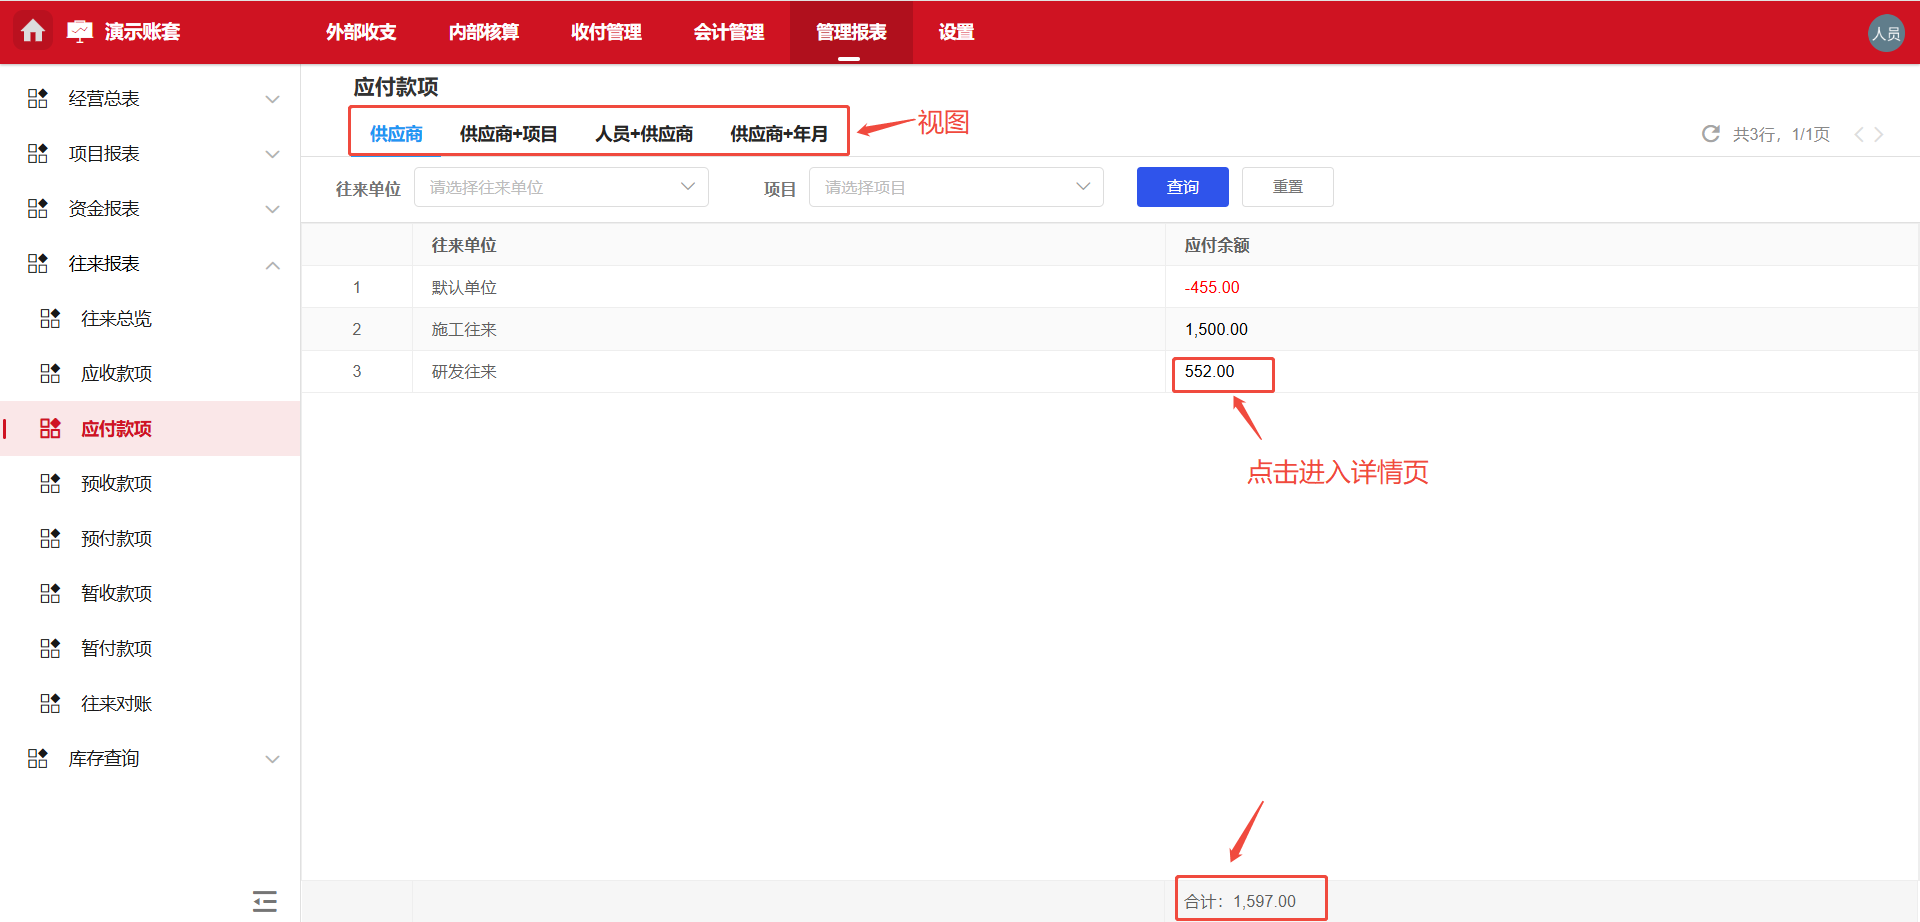Click the home icon in the top bar
Viewport: 1920px width, 922px height.
tap(33, 31)
